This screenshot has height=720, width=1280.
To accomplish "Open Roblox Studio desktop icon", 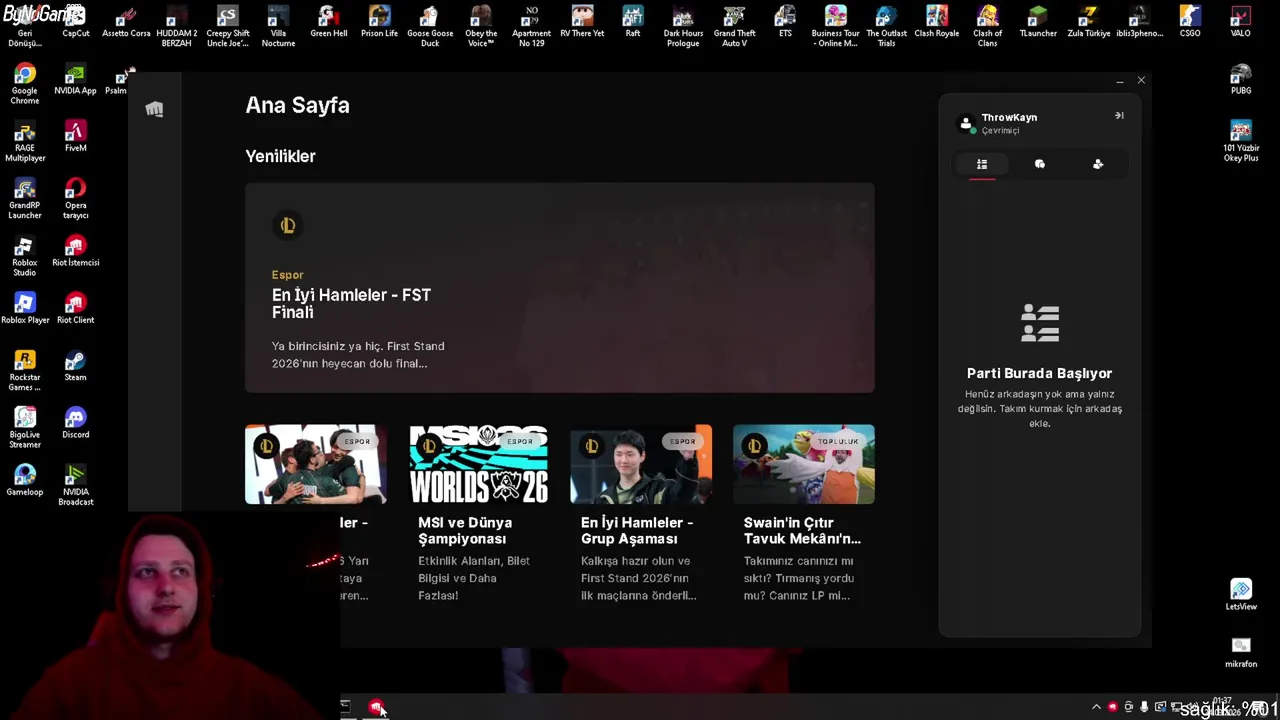I will coord(25,255).
